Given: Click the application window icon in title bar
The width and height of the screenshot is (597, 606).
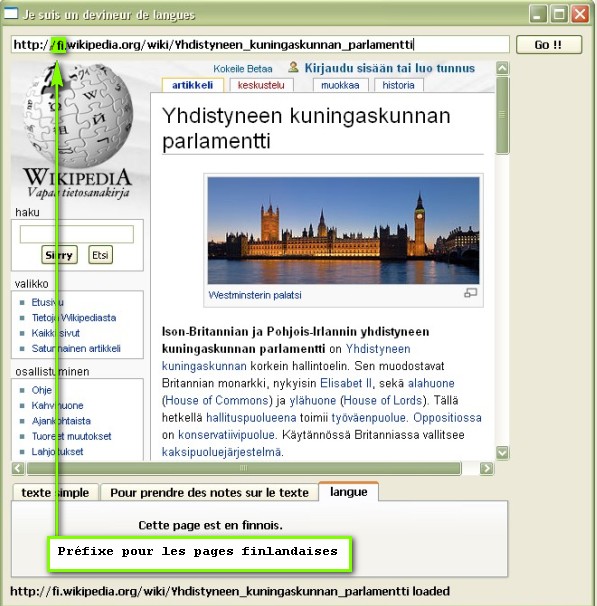Looking at the screenshot, I should click(x=10, y=13).
